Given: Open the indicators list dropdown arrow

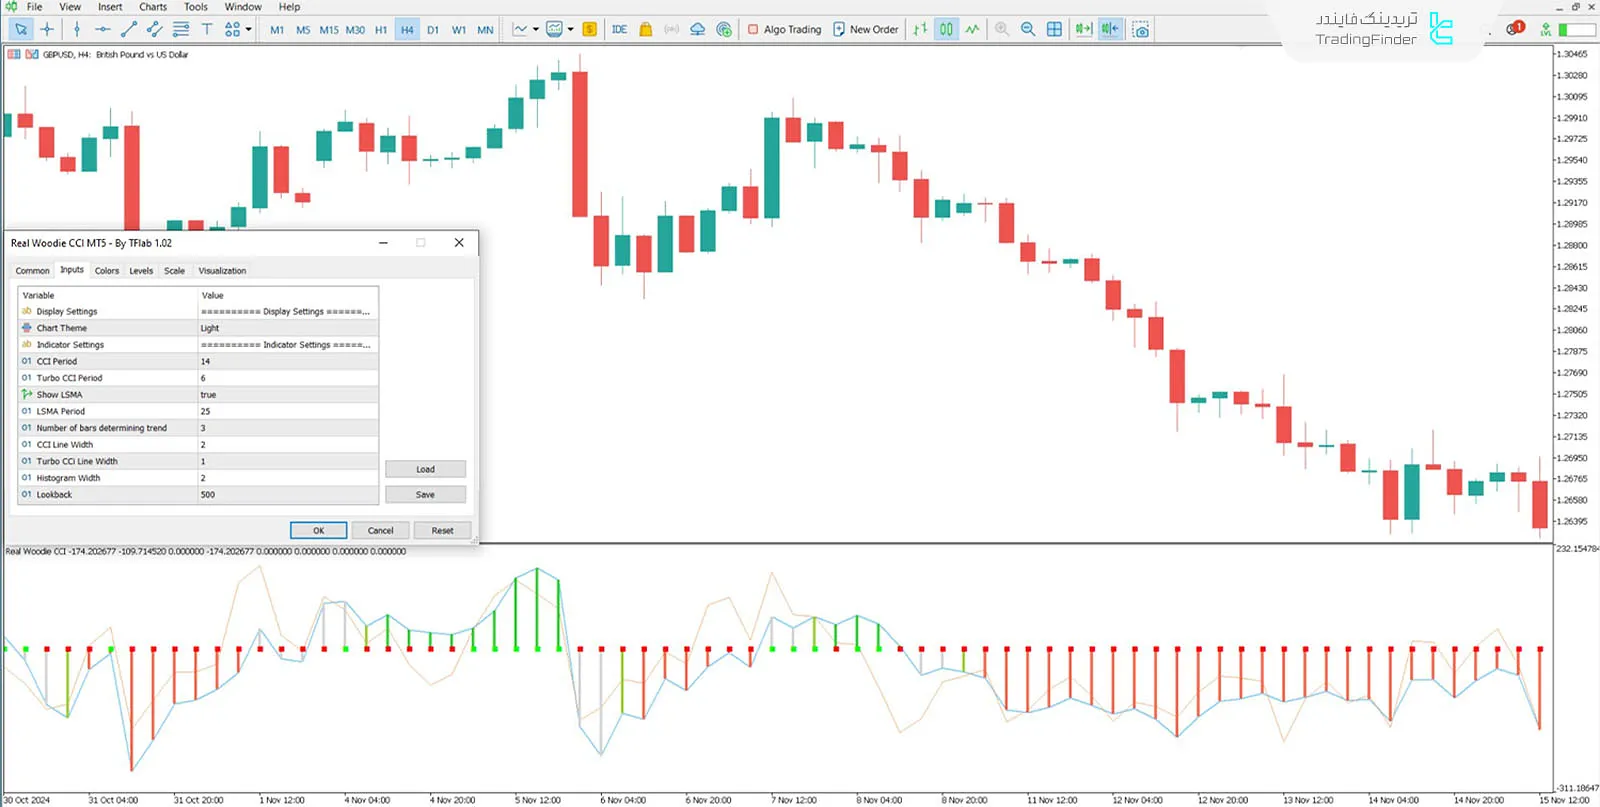Looking at the screenshot, I should [x=536, y=29].
